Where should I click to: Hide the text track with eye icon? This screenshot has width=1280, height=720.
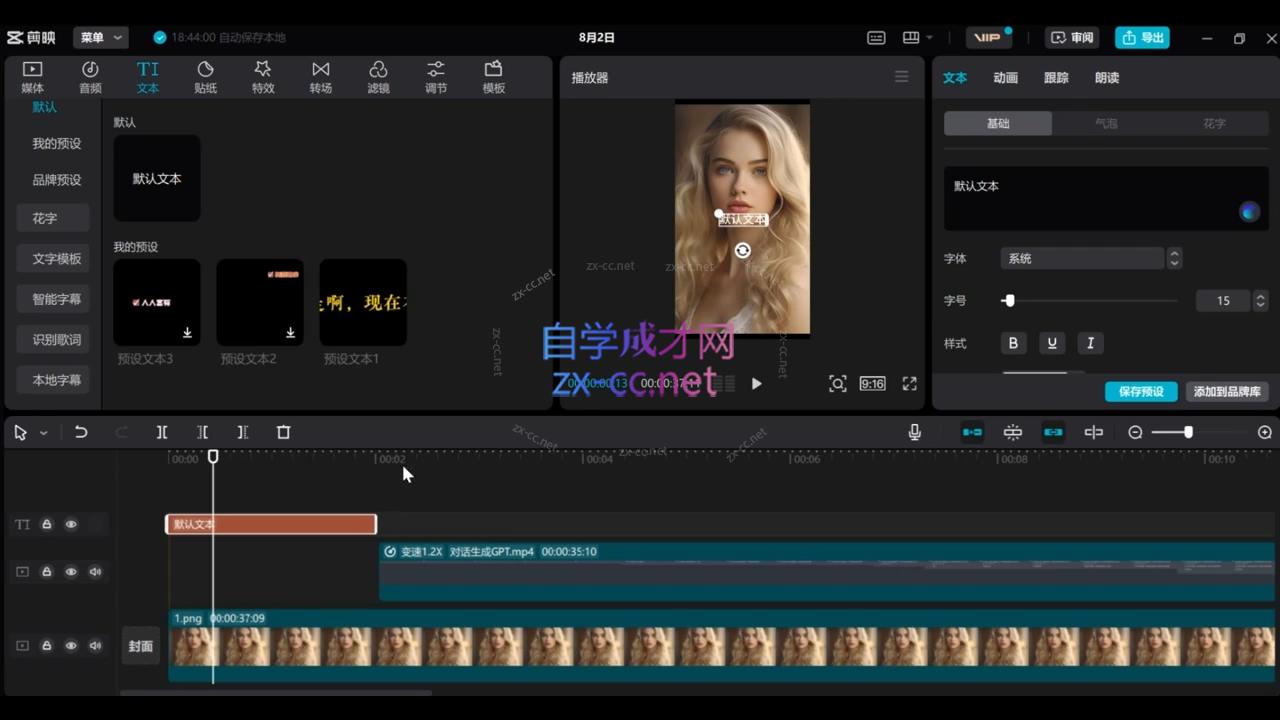tap(71, 524)
